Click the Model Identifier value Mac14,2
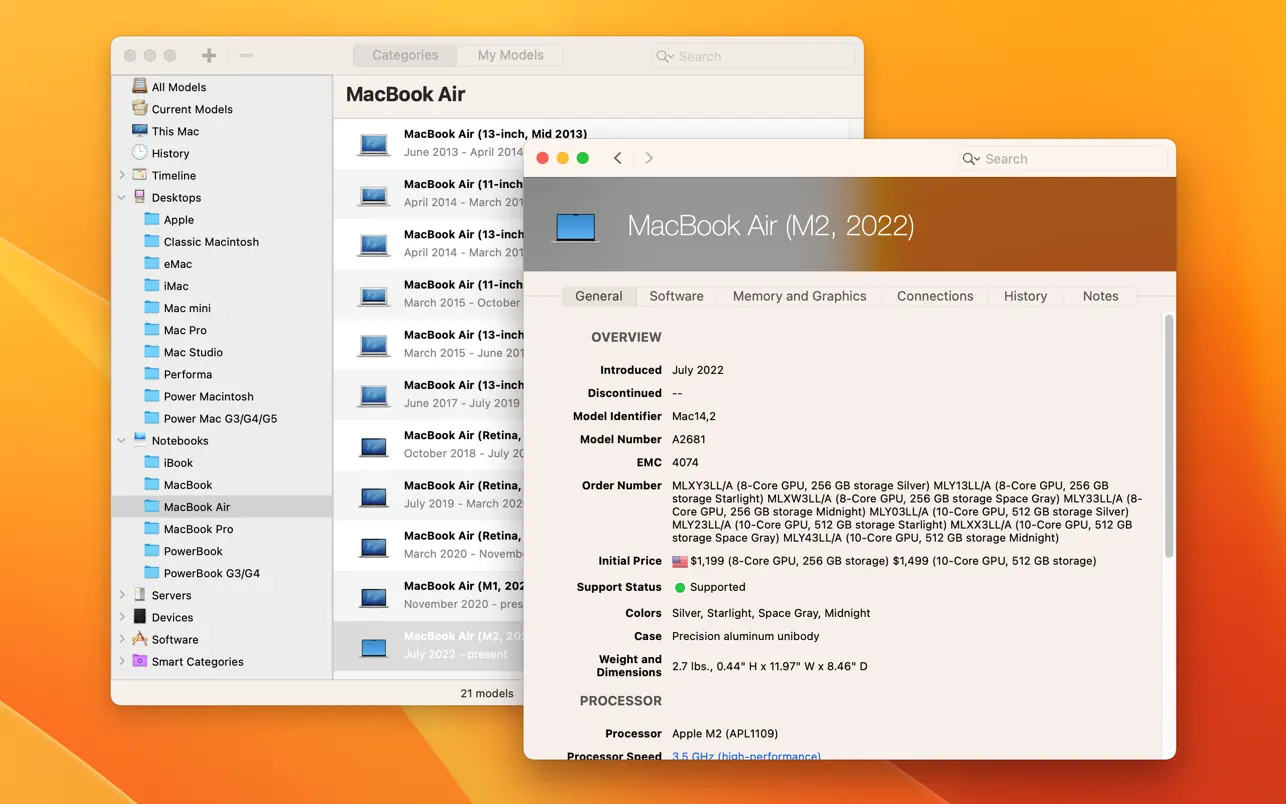The image size is (1286, 804). (695, 416)
